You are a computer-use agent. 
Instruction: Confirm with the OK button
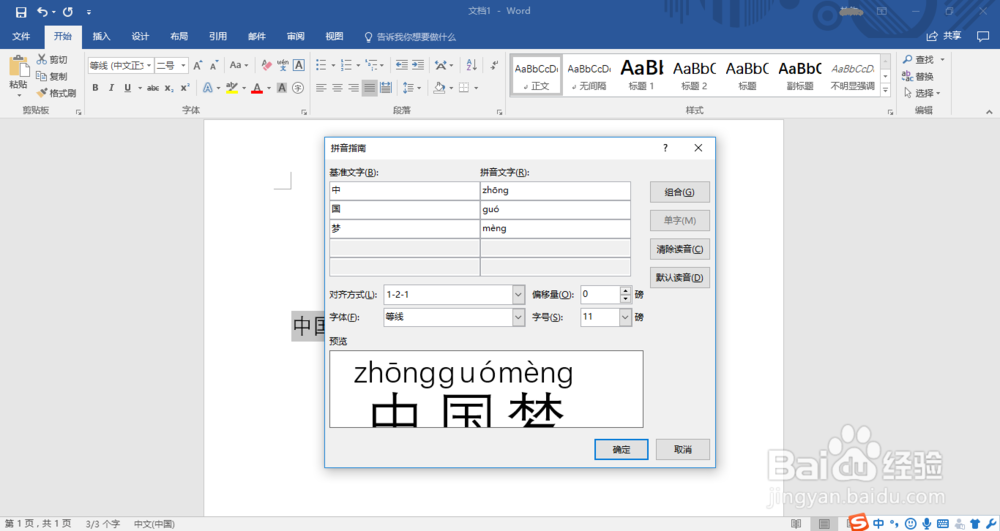click(621, 449)
